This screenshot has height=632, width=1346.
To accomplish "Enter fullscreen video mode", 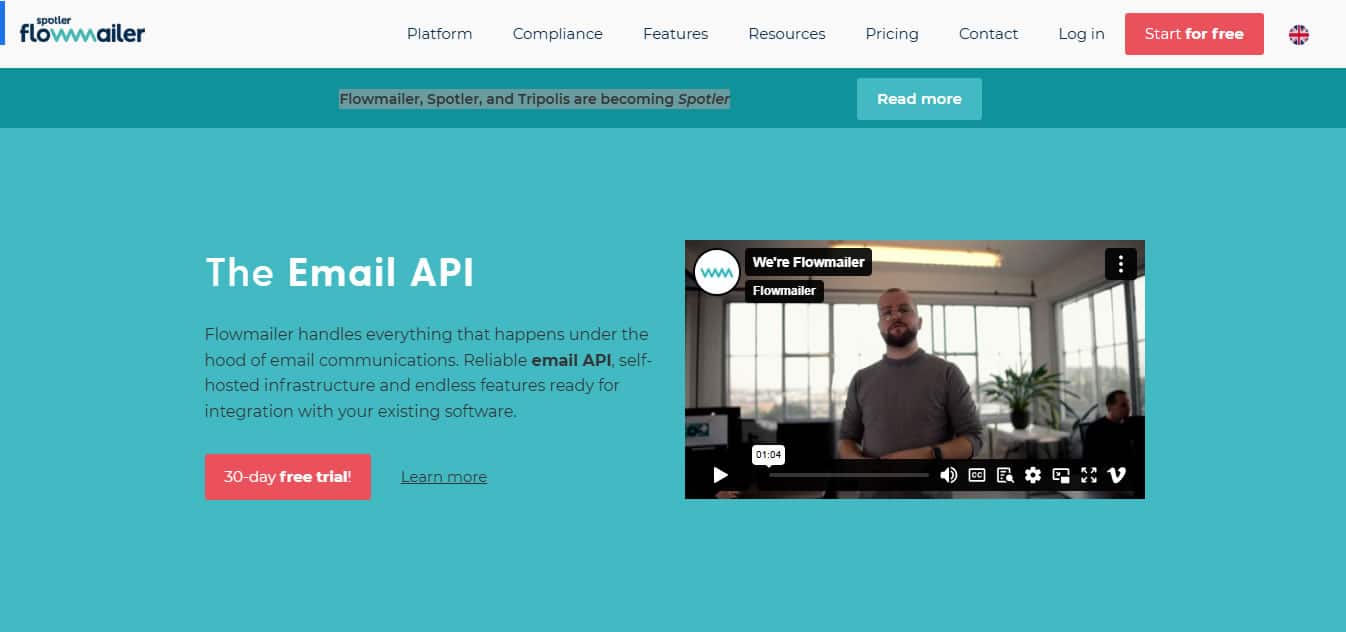I will 1089,475.
